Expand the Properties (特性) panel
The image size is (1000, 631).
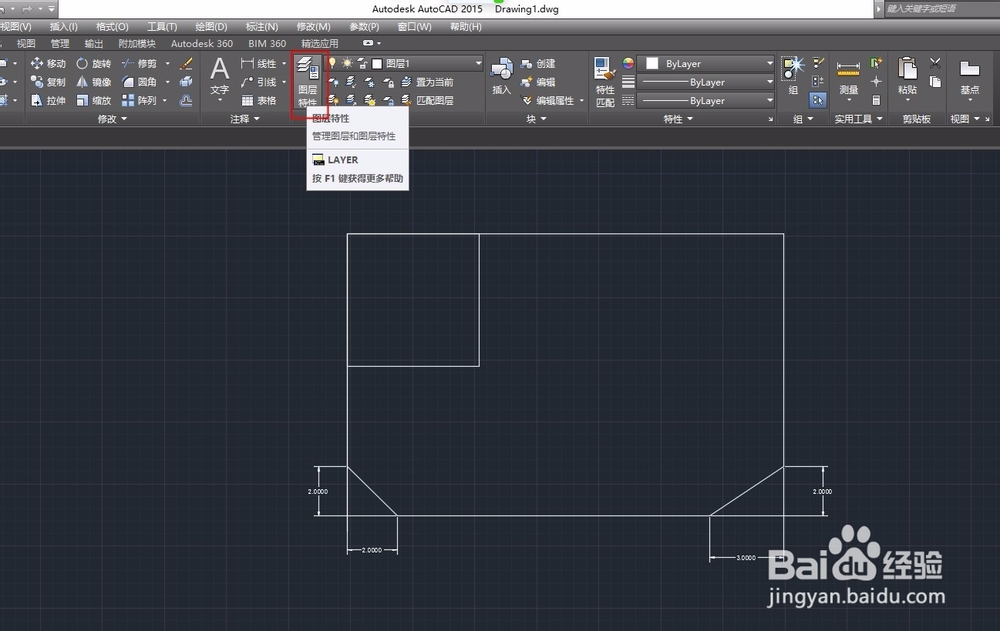click(x=678, y=119)
